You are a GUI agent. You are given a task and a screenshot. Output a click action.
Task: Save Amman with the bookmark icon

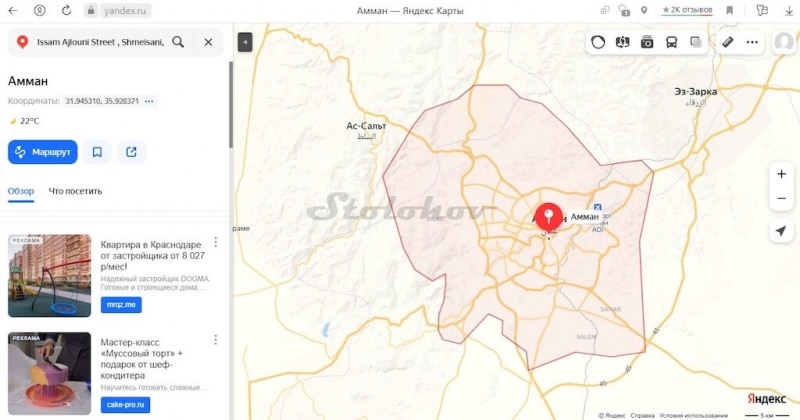(x=97, y=152)
